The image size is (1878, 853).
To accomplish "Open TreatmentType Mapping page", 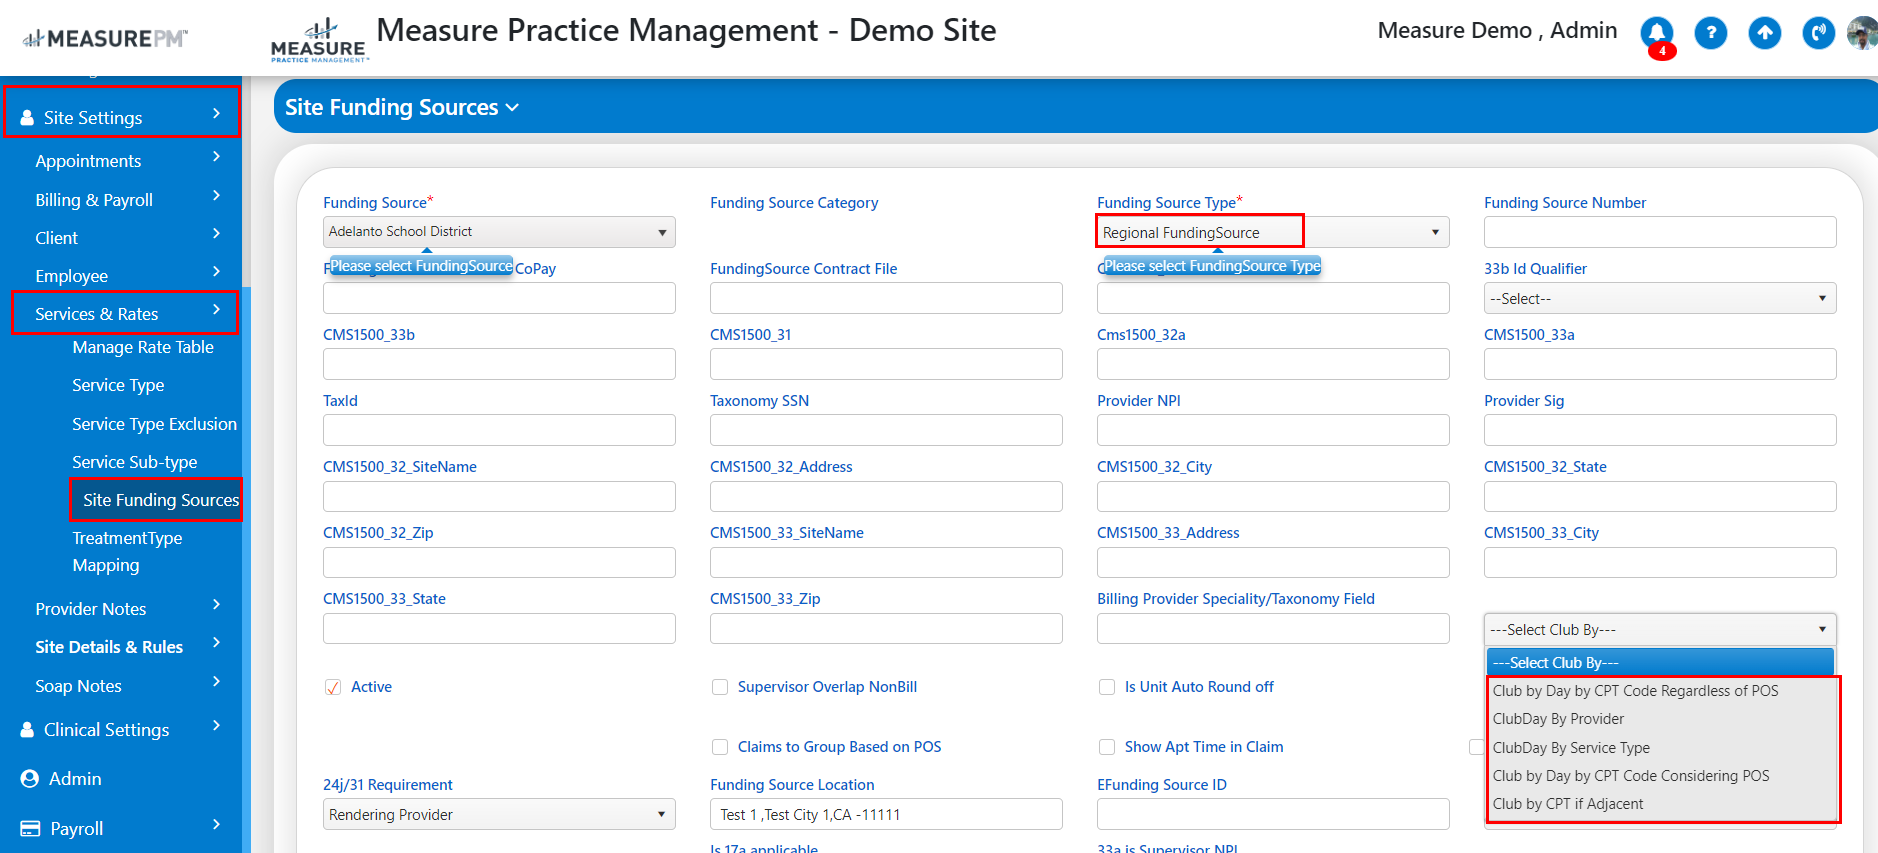I will click(x=127, y=552).
